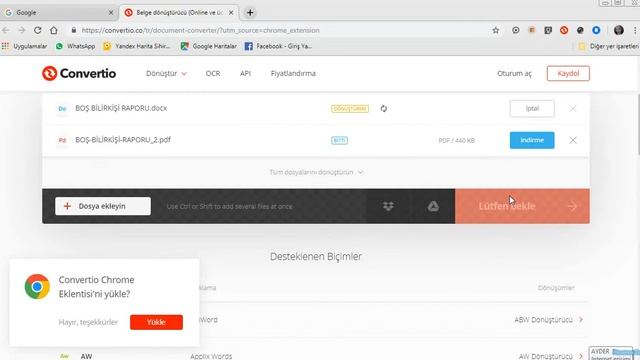This screenshot has width=640, height=360.
Task: Click the blue circle extension icon
Action: click(x=596, y=30)
